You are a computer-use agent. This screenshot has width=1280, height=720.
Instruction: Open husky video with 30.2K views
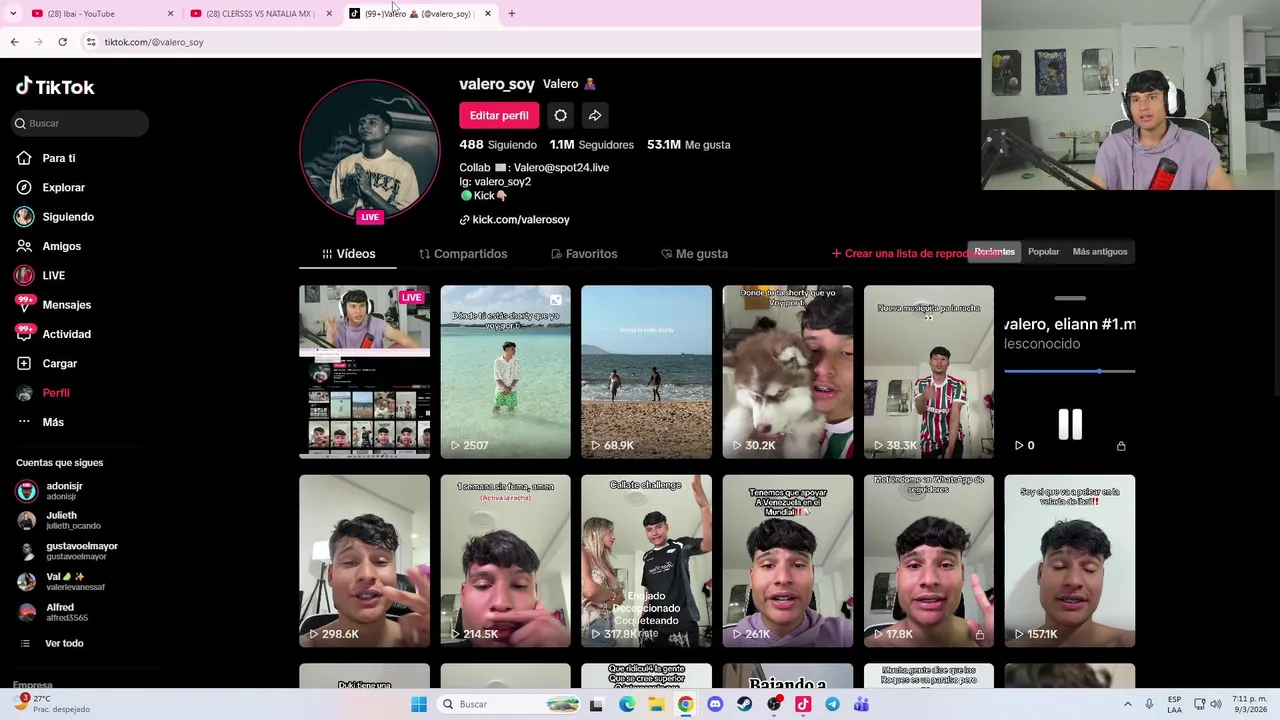788,372
